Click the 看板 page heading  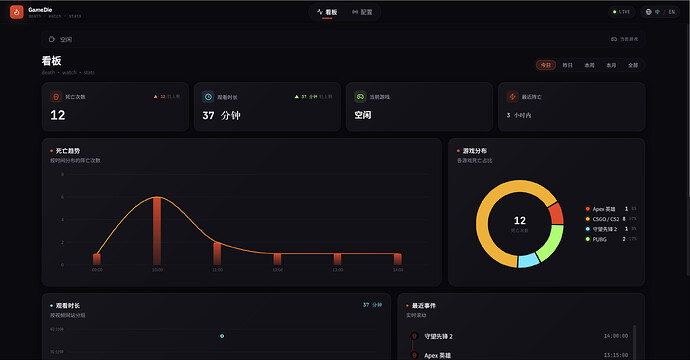coord(51,61)
